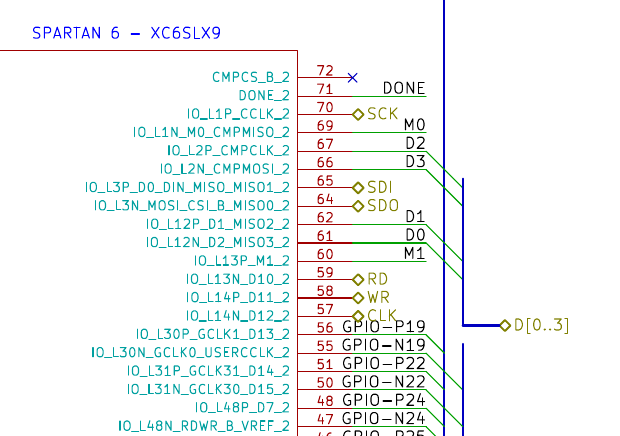Click pin name IO_L2N_CMPMOSI_2

click(x=225, y=169)
